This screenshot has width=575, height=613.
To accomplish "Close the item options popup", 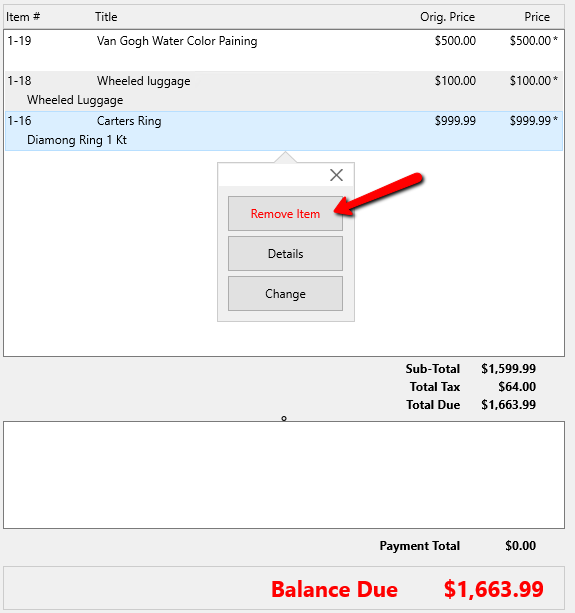I will pyautogui.click(x=336, y=175).
